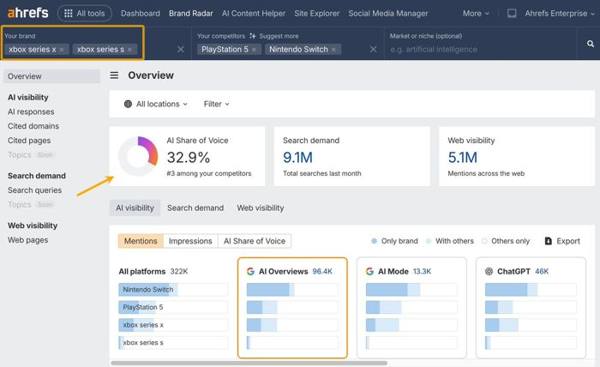
Task: Open Social Media Manager
Action: [x=388, y=13]
